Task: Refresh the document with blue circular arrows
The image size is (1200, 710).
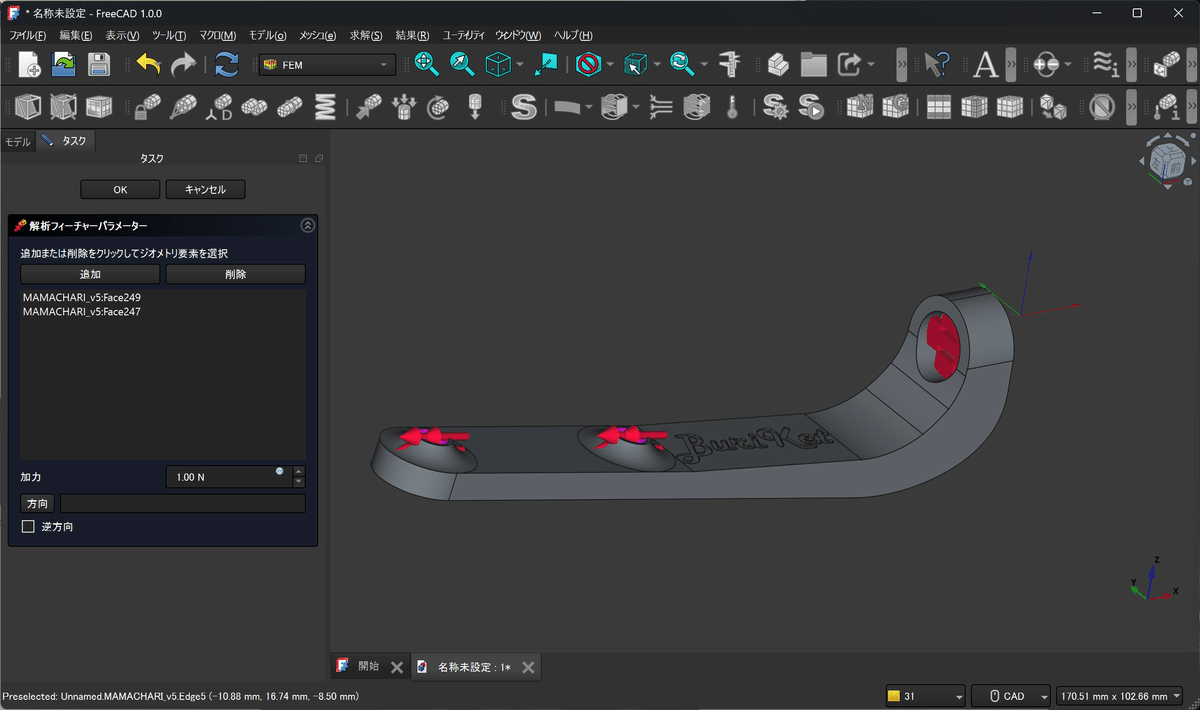Action: (227, 65)
